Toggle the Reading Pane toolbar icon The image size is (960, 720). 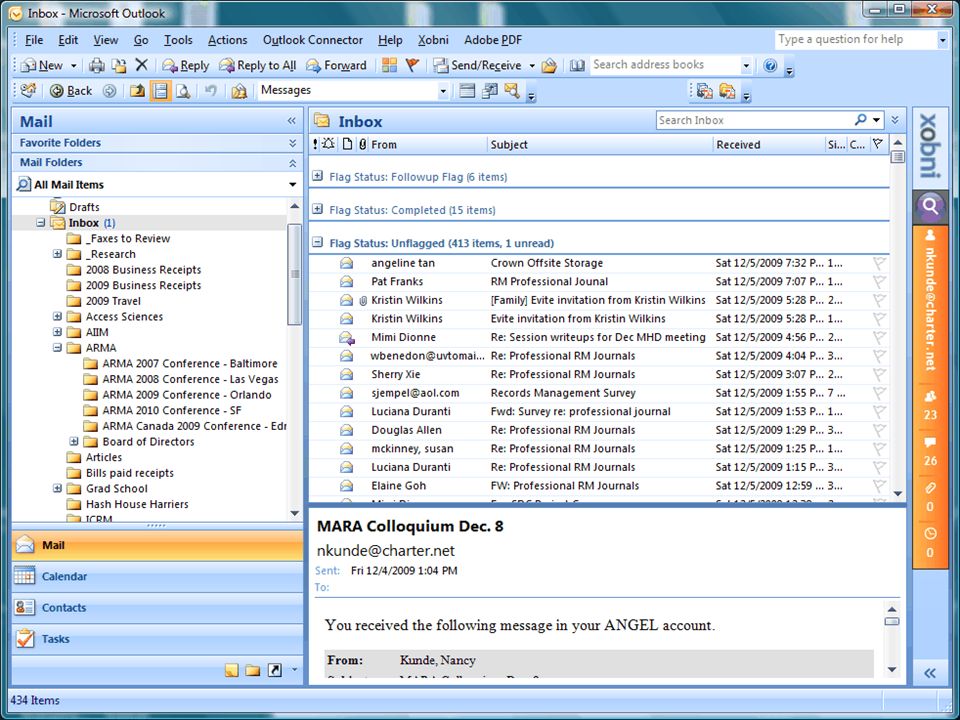(x=160, y=91)
